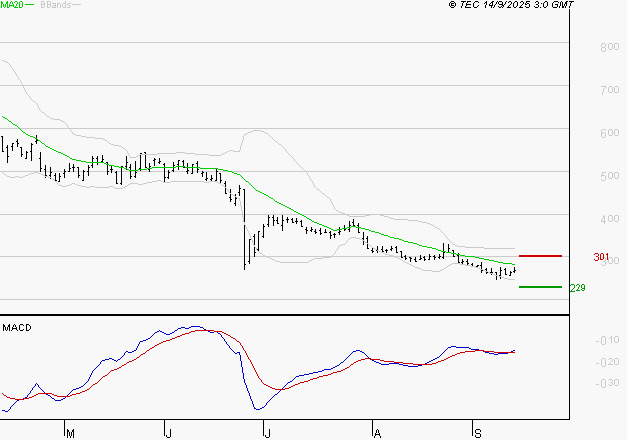Select the 'A' month marker on time axis
627x440 pixels.
(377, 433)
